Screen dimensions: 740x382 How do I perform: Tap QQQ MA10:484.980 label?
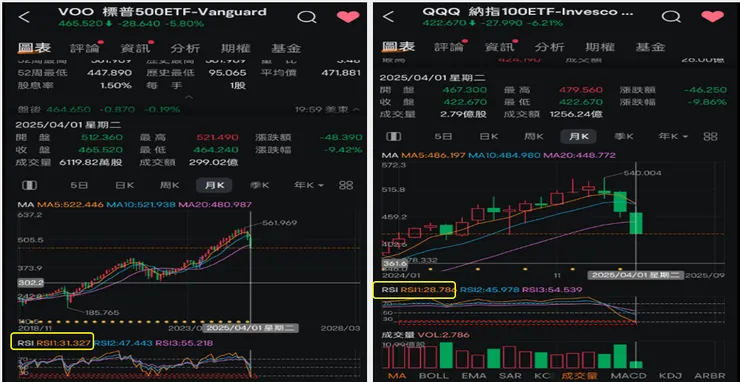pyautogui.click(x=506, y=155)
